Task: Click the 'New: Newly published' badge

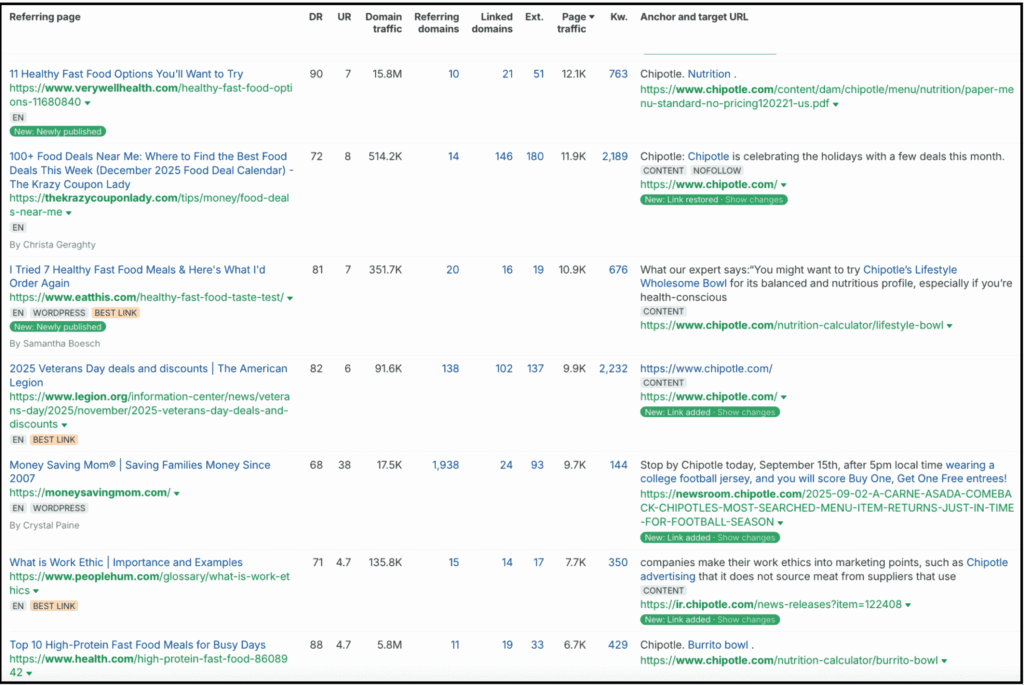Action: click(57, 131)
